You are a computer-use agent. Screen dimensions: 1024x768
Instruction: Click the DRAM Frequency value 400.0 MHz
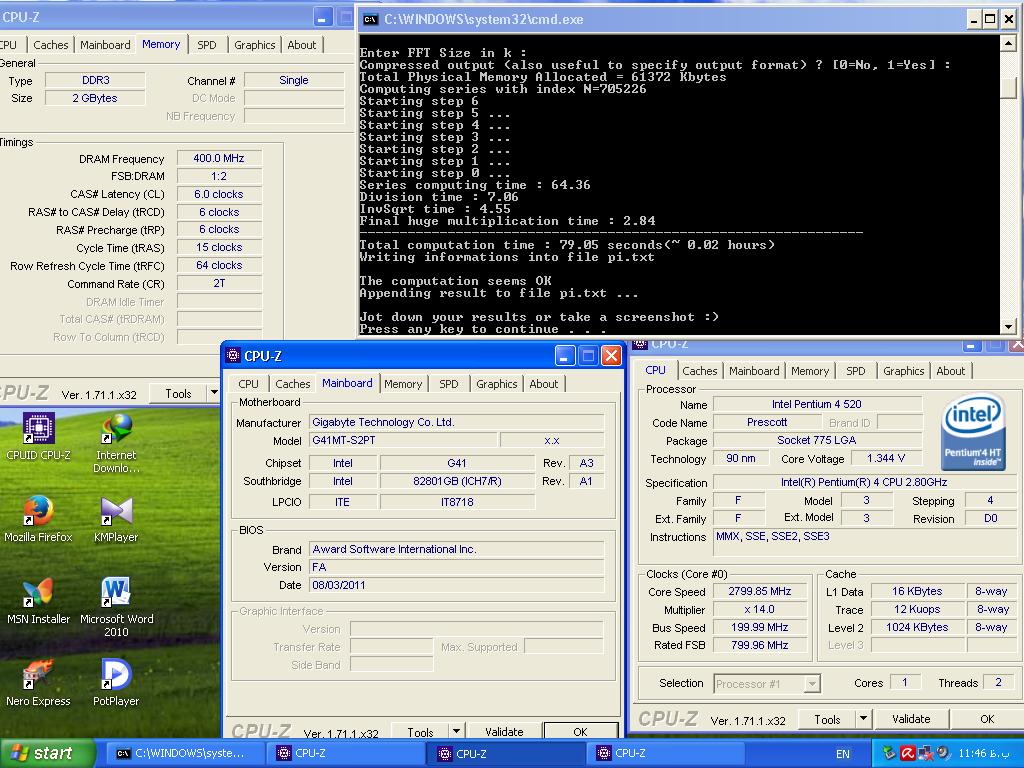pyautogui.click(x=219, y=159)
